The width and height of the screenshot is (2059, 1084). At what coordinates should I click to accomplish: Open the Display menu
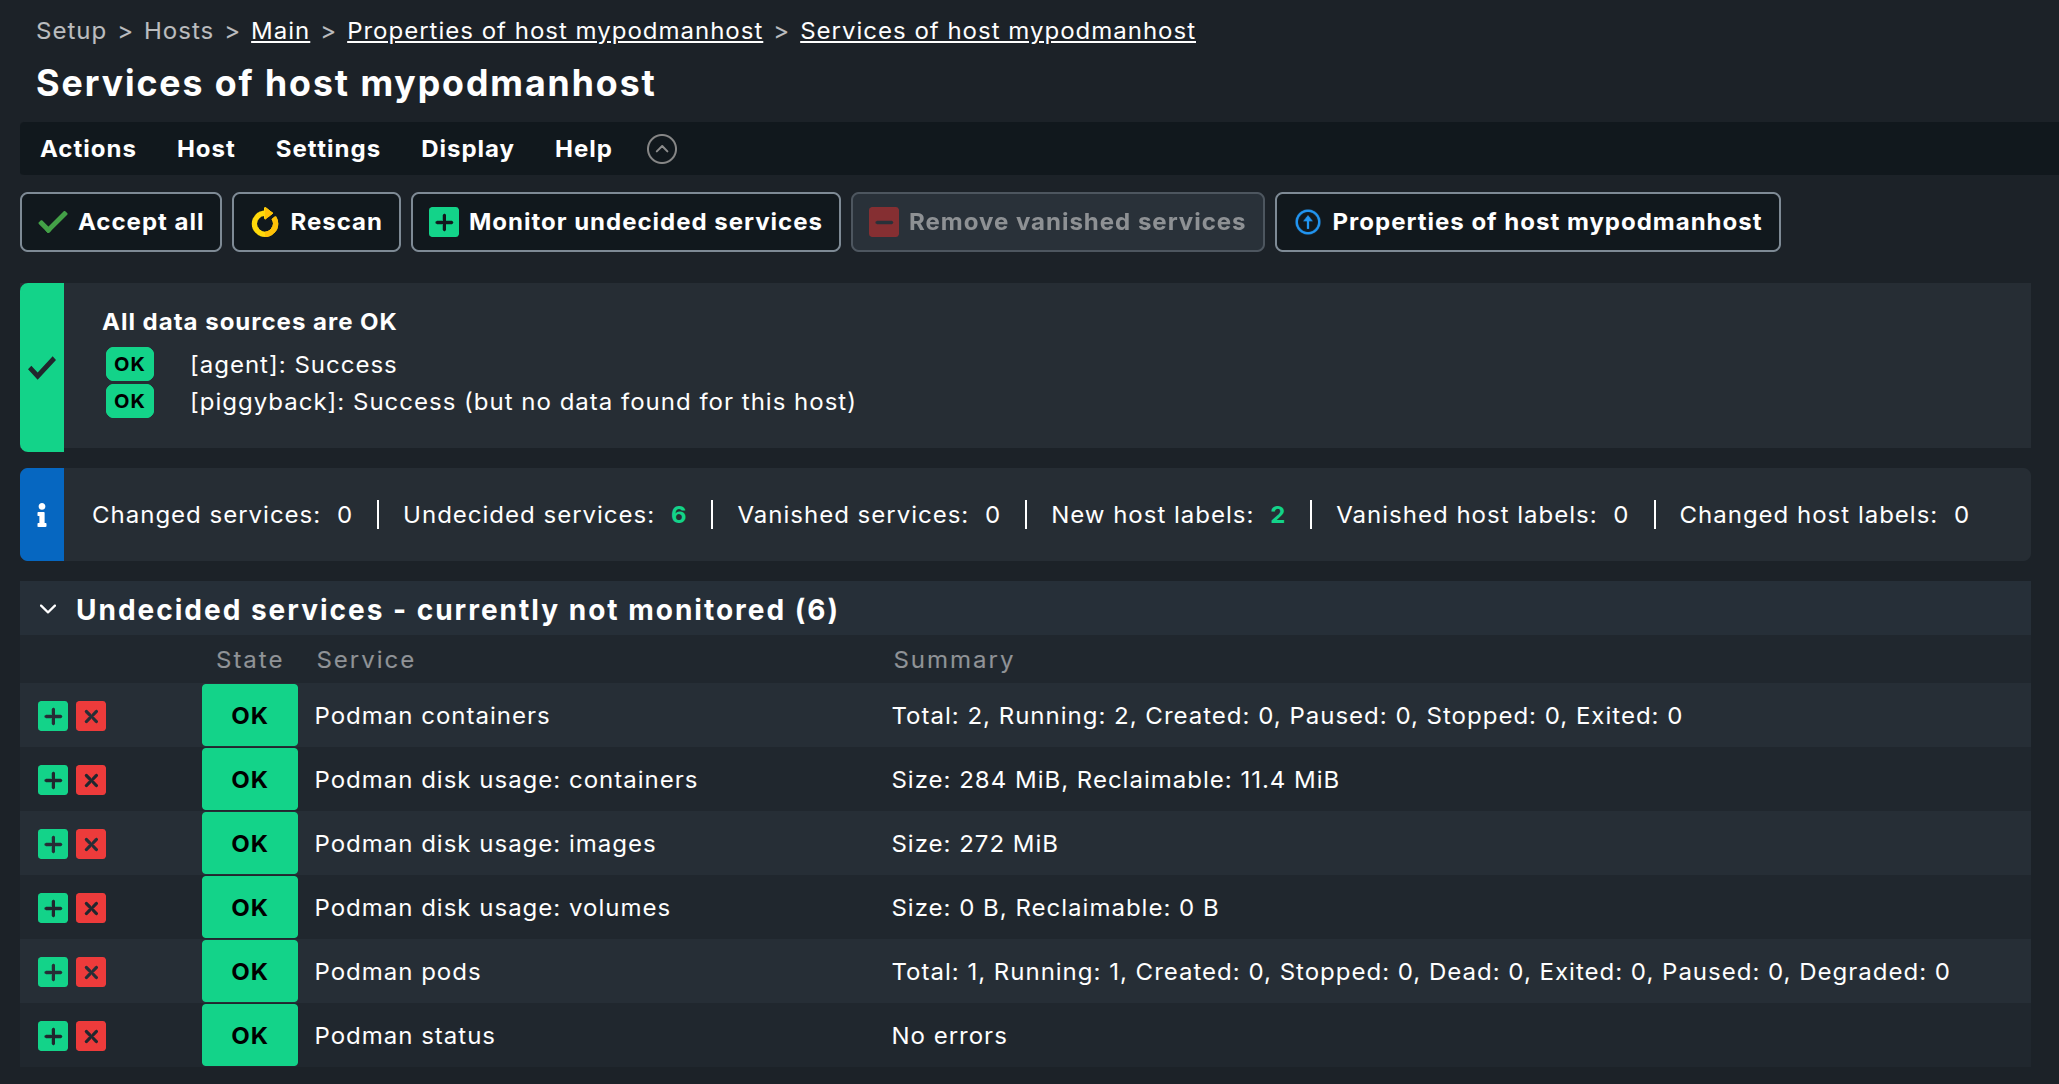pyautogui.click(x=467, y=149)
